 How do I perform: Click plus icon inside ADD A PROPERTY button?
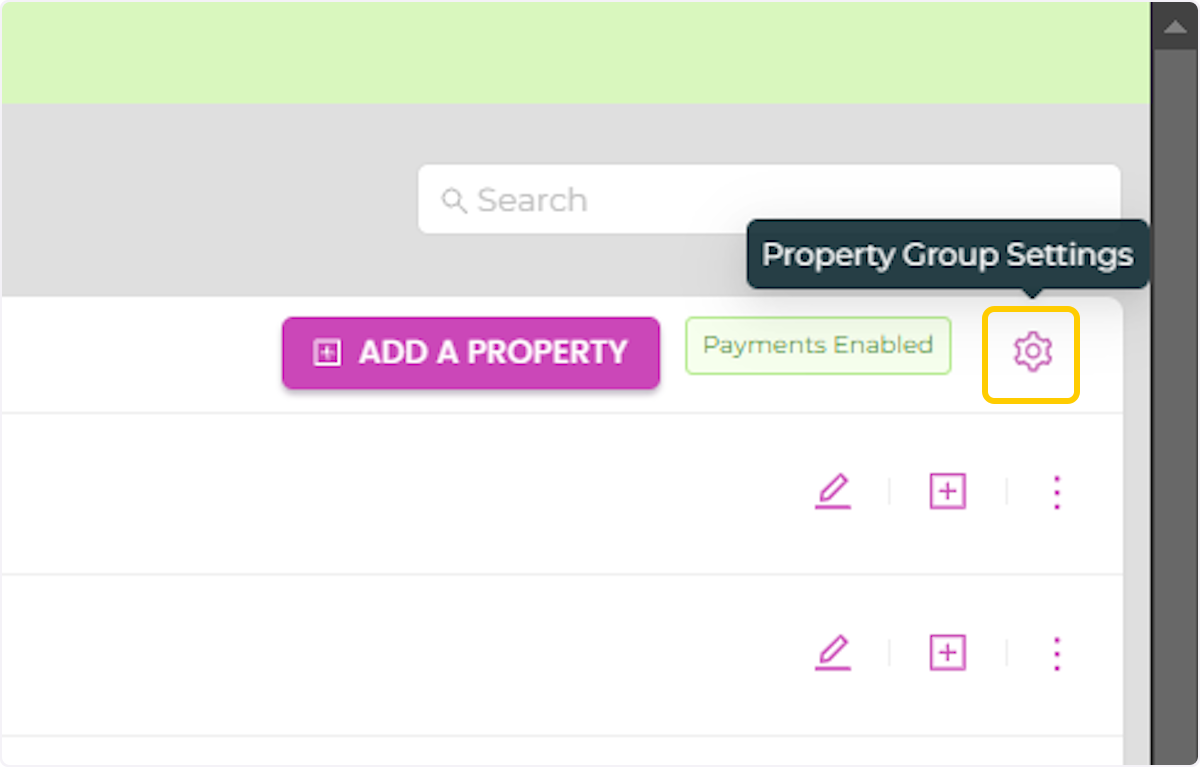(x=327, y=352)
